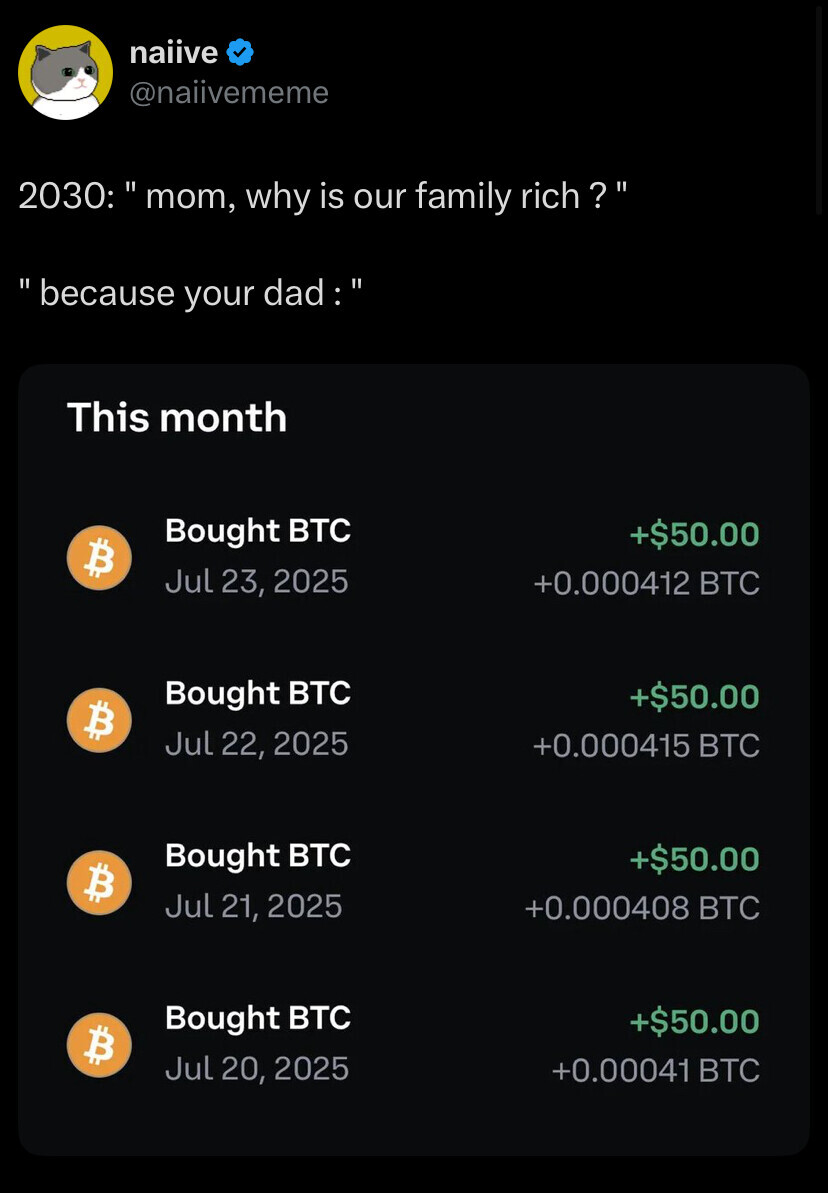The width and height of the screenshot is (828, 1193).
Task: Open the Jul 22, 2025 Bought BTC entry
Action: (413, 720)
